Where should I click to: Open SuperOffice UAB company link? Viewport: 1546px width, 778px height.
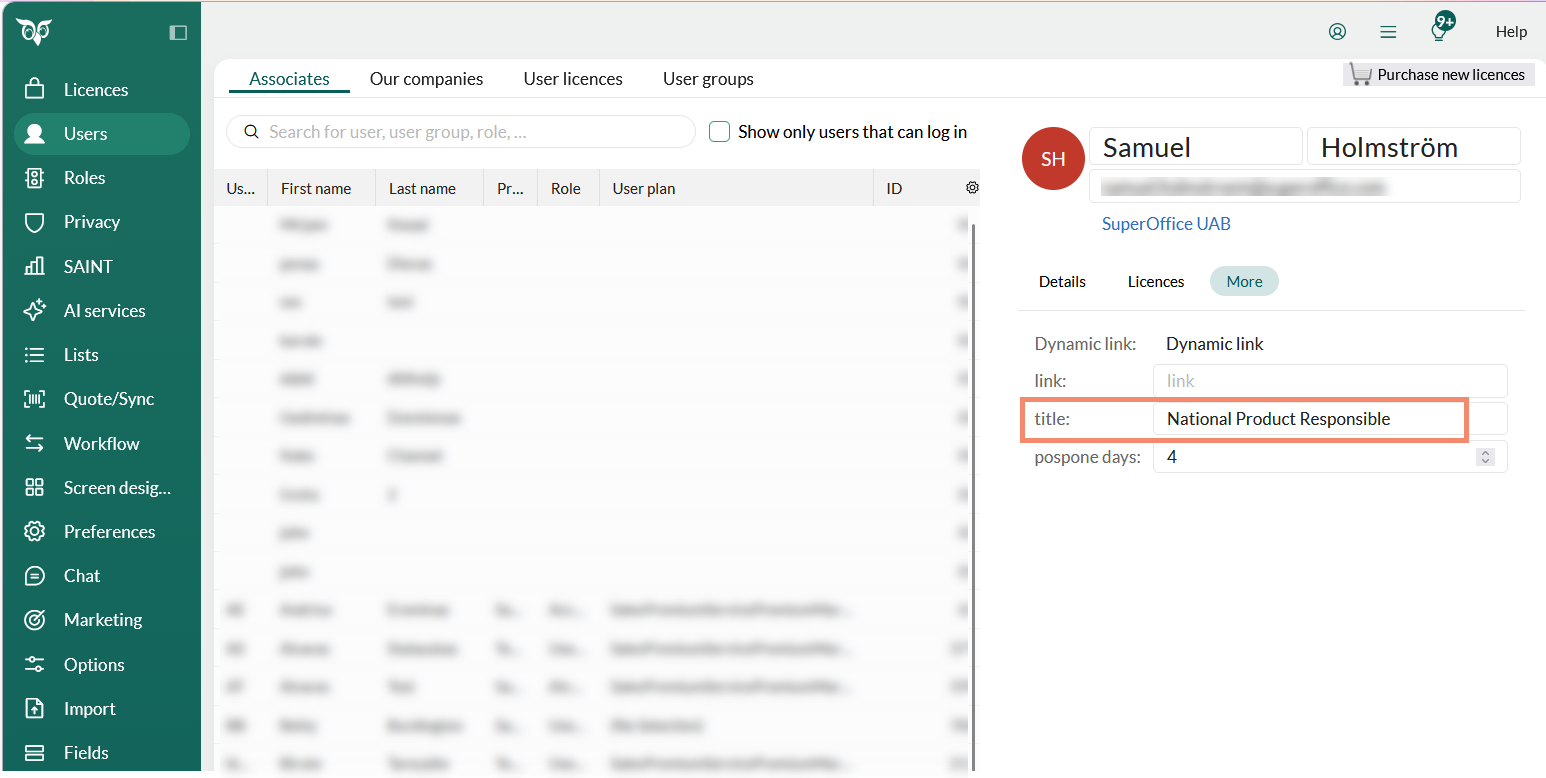click(x=1166, y=224)
